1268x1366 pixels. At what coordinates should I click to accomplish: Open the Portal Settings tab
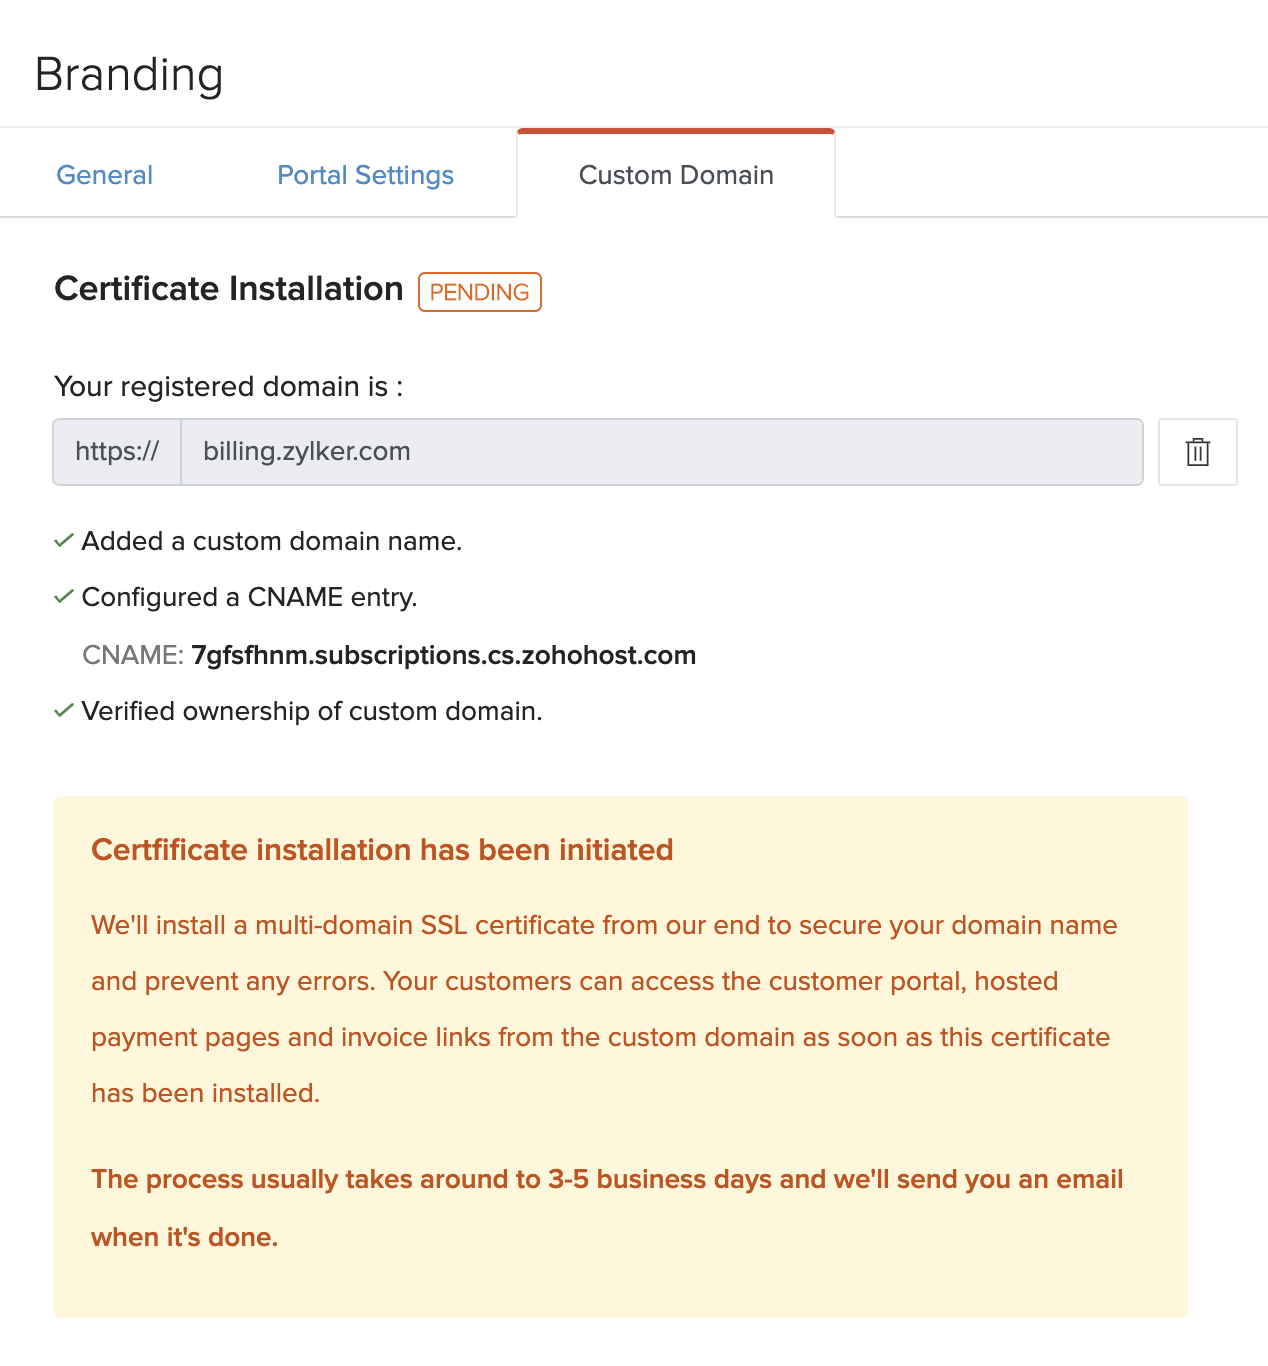[364, 174]
